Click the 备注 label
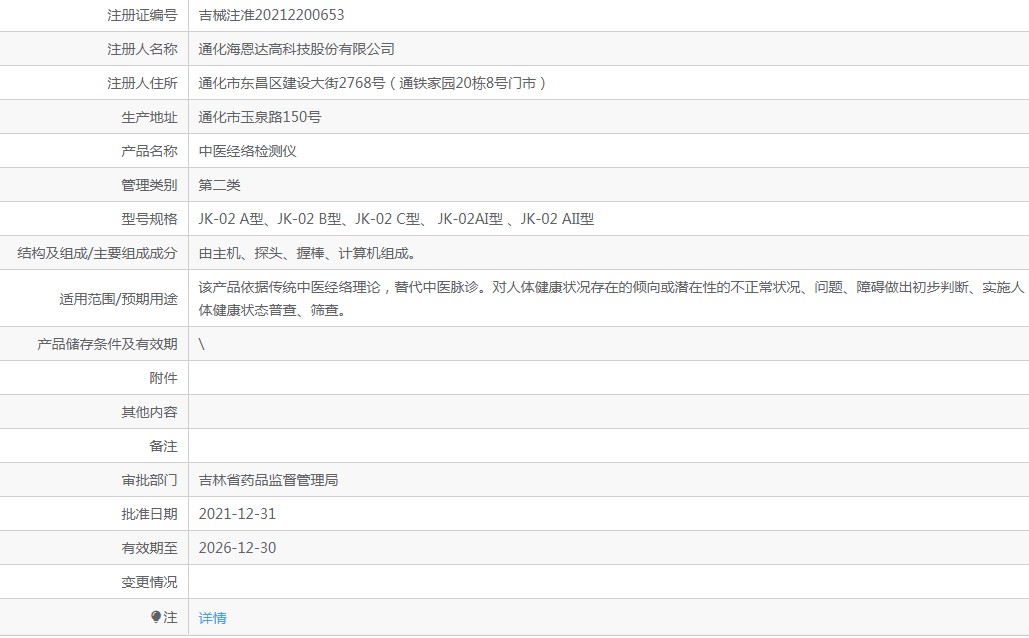Screen dimensions: 1029x638 pyautogui.click(x=163, y=446)
